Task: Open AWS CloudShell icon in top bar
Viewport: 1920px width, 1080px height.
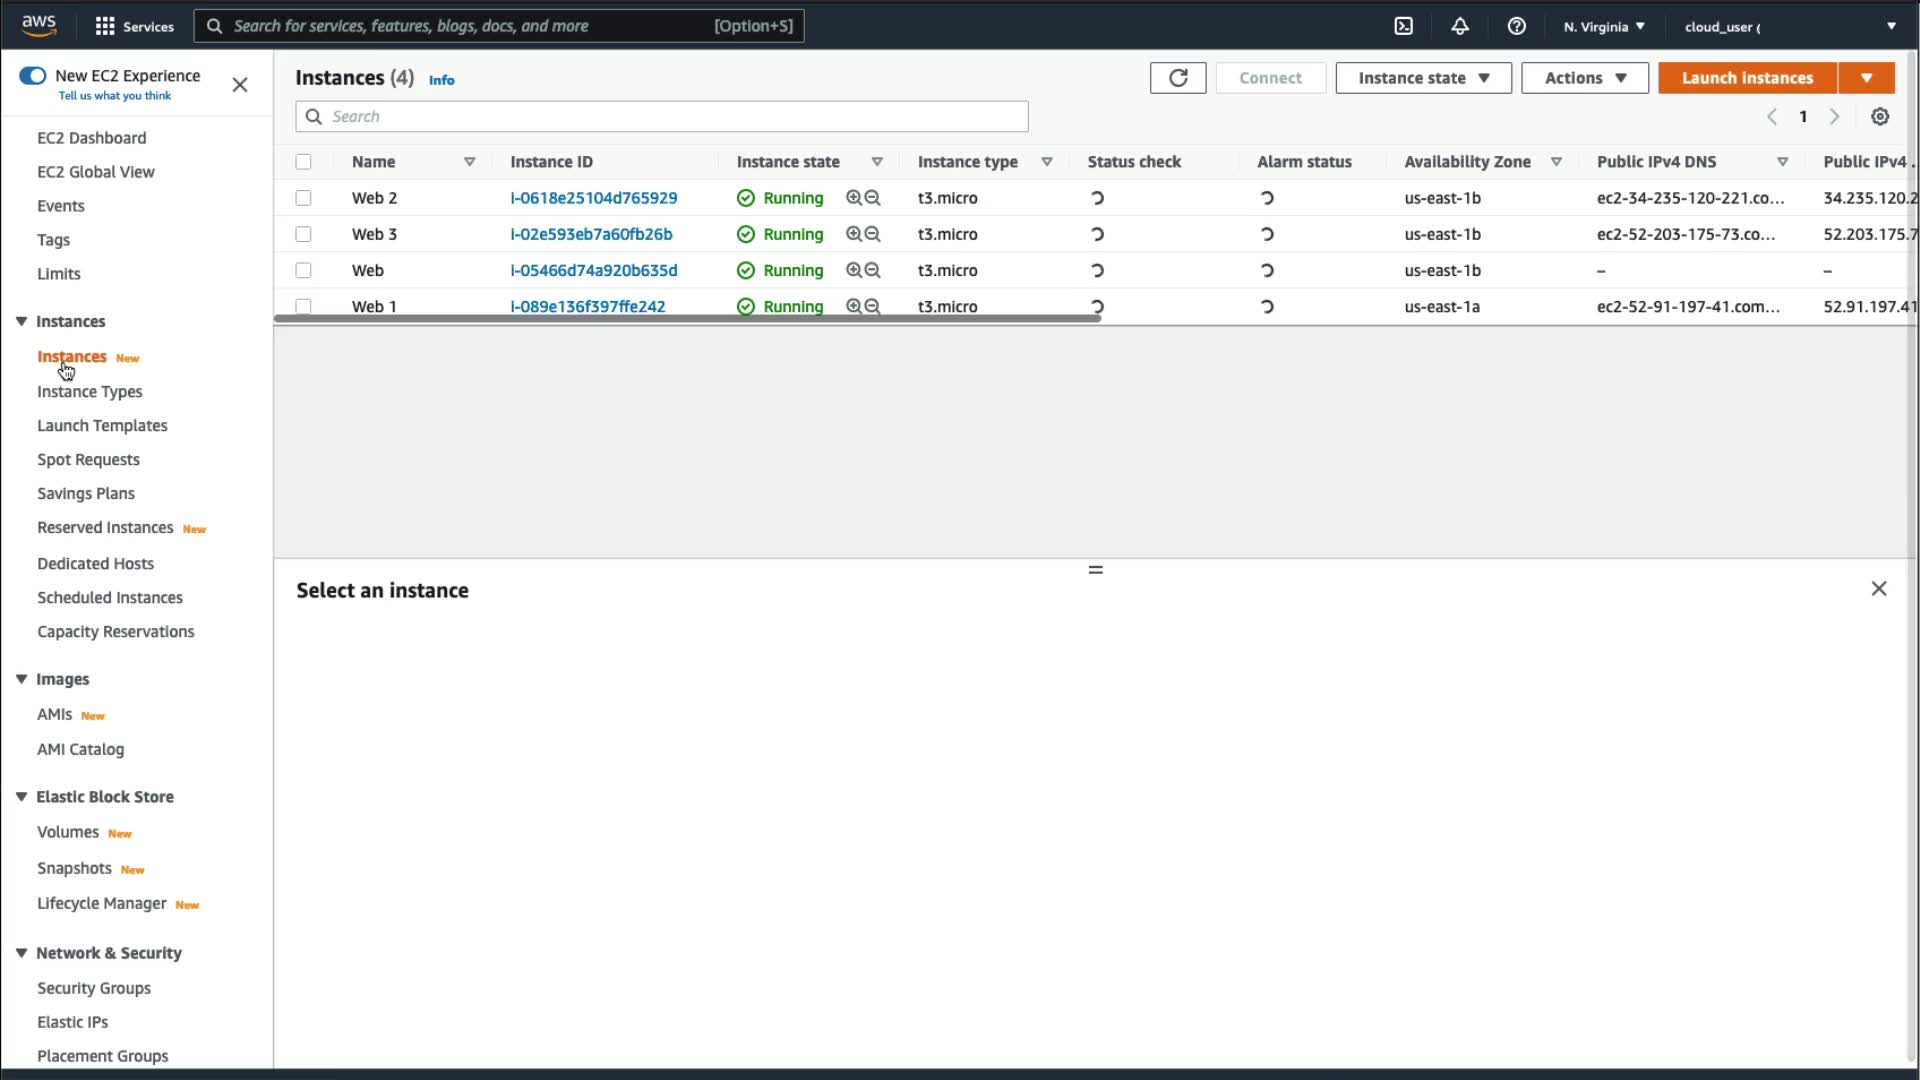Action: [x=1403, y=27]
